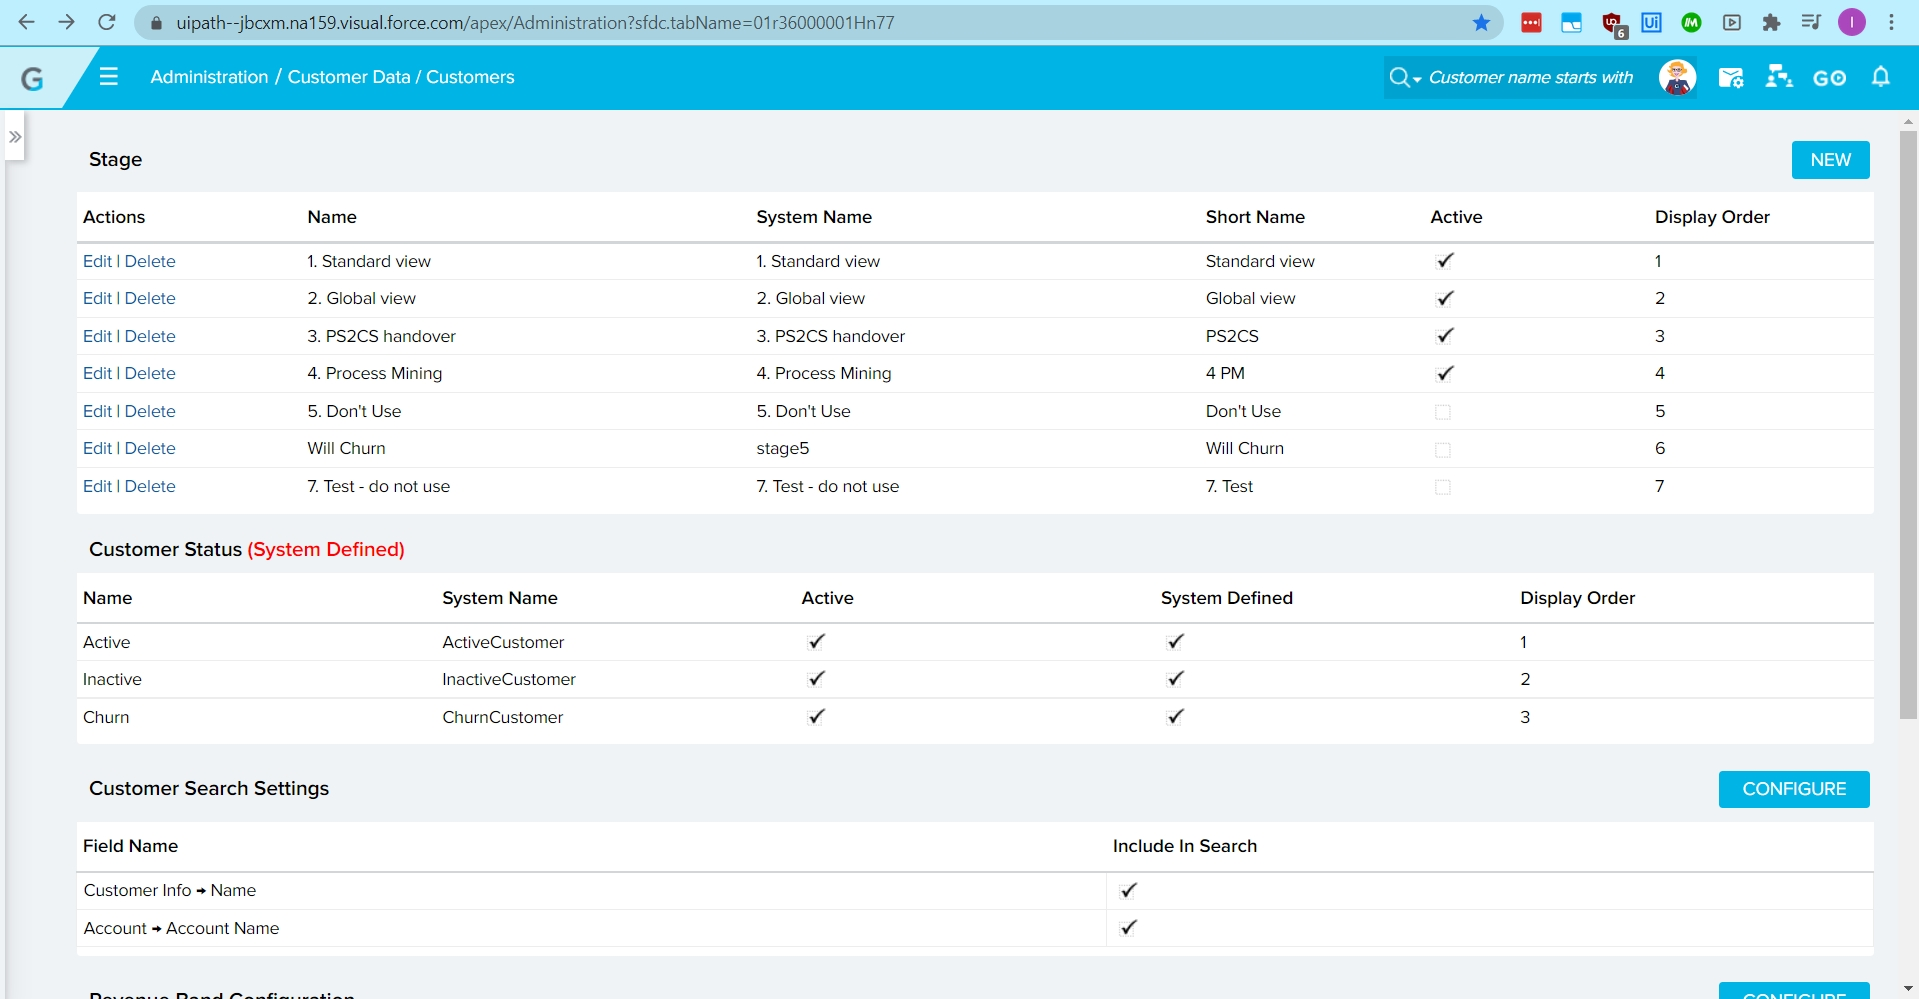Delete the 3. PS2CS handover stage

tap(150, 336)
